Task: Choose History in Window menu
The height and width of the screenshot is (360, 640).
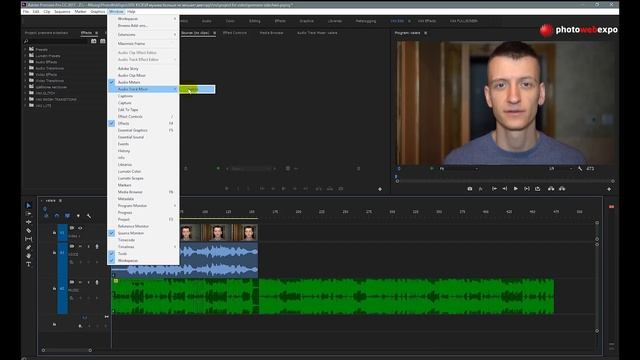Action: pos(143,151)
